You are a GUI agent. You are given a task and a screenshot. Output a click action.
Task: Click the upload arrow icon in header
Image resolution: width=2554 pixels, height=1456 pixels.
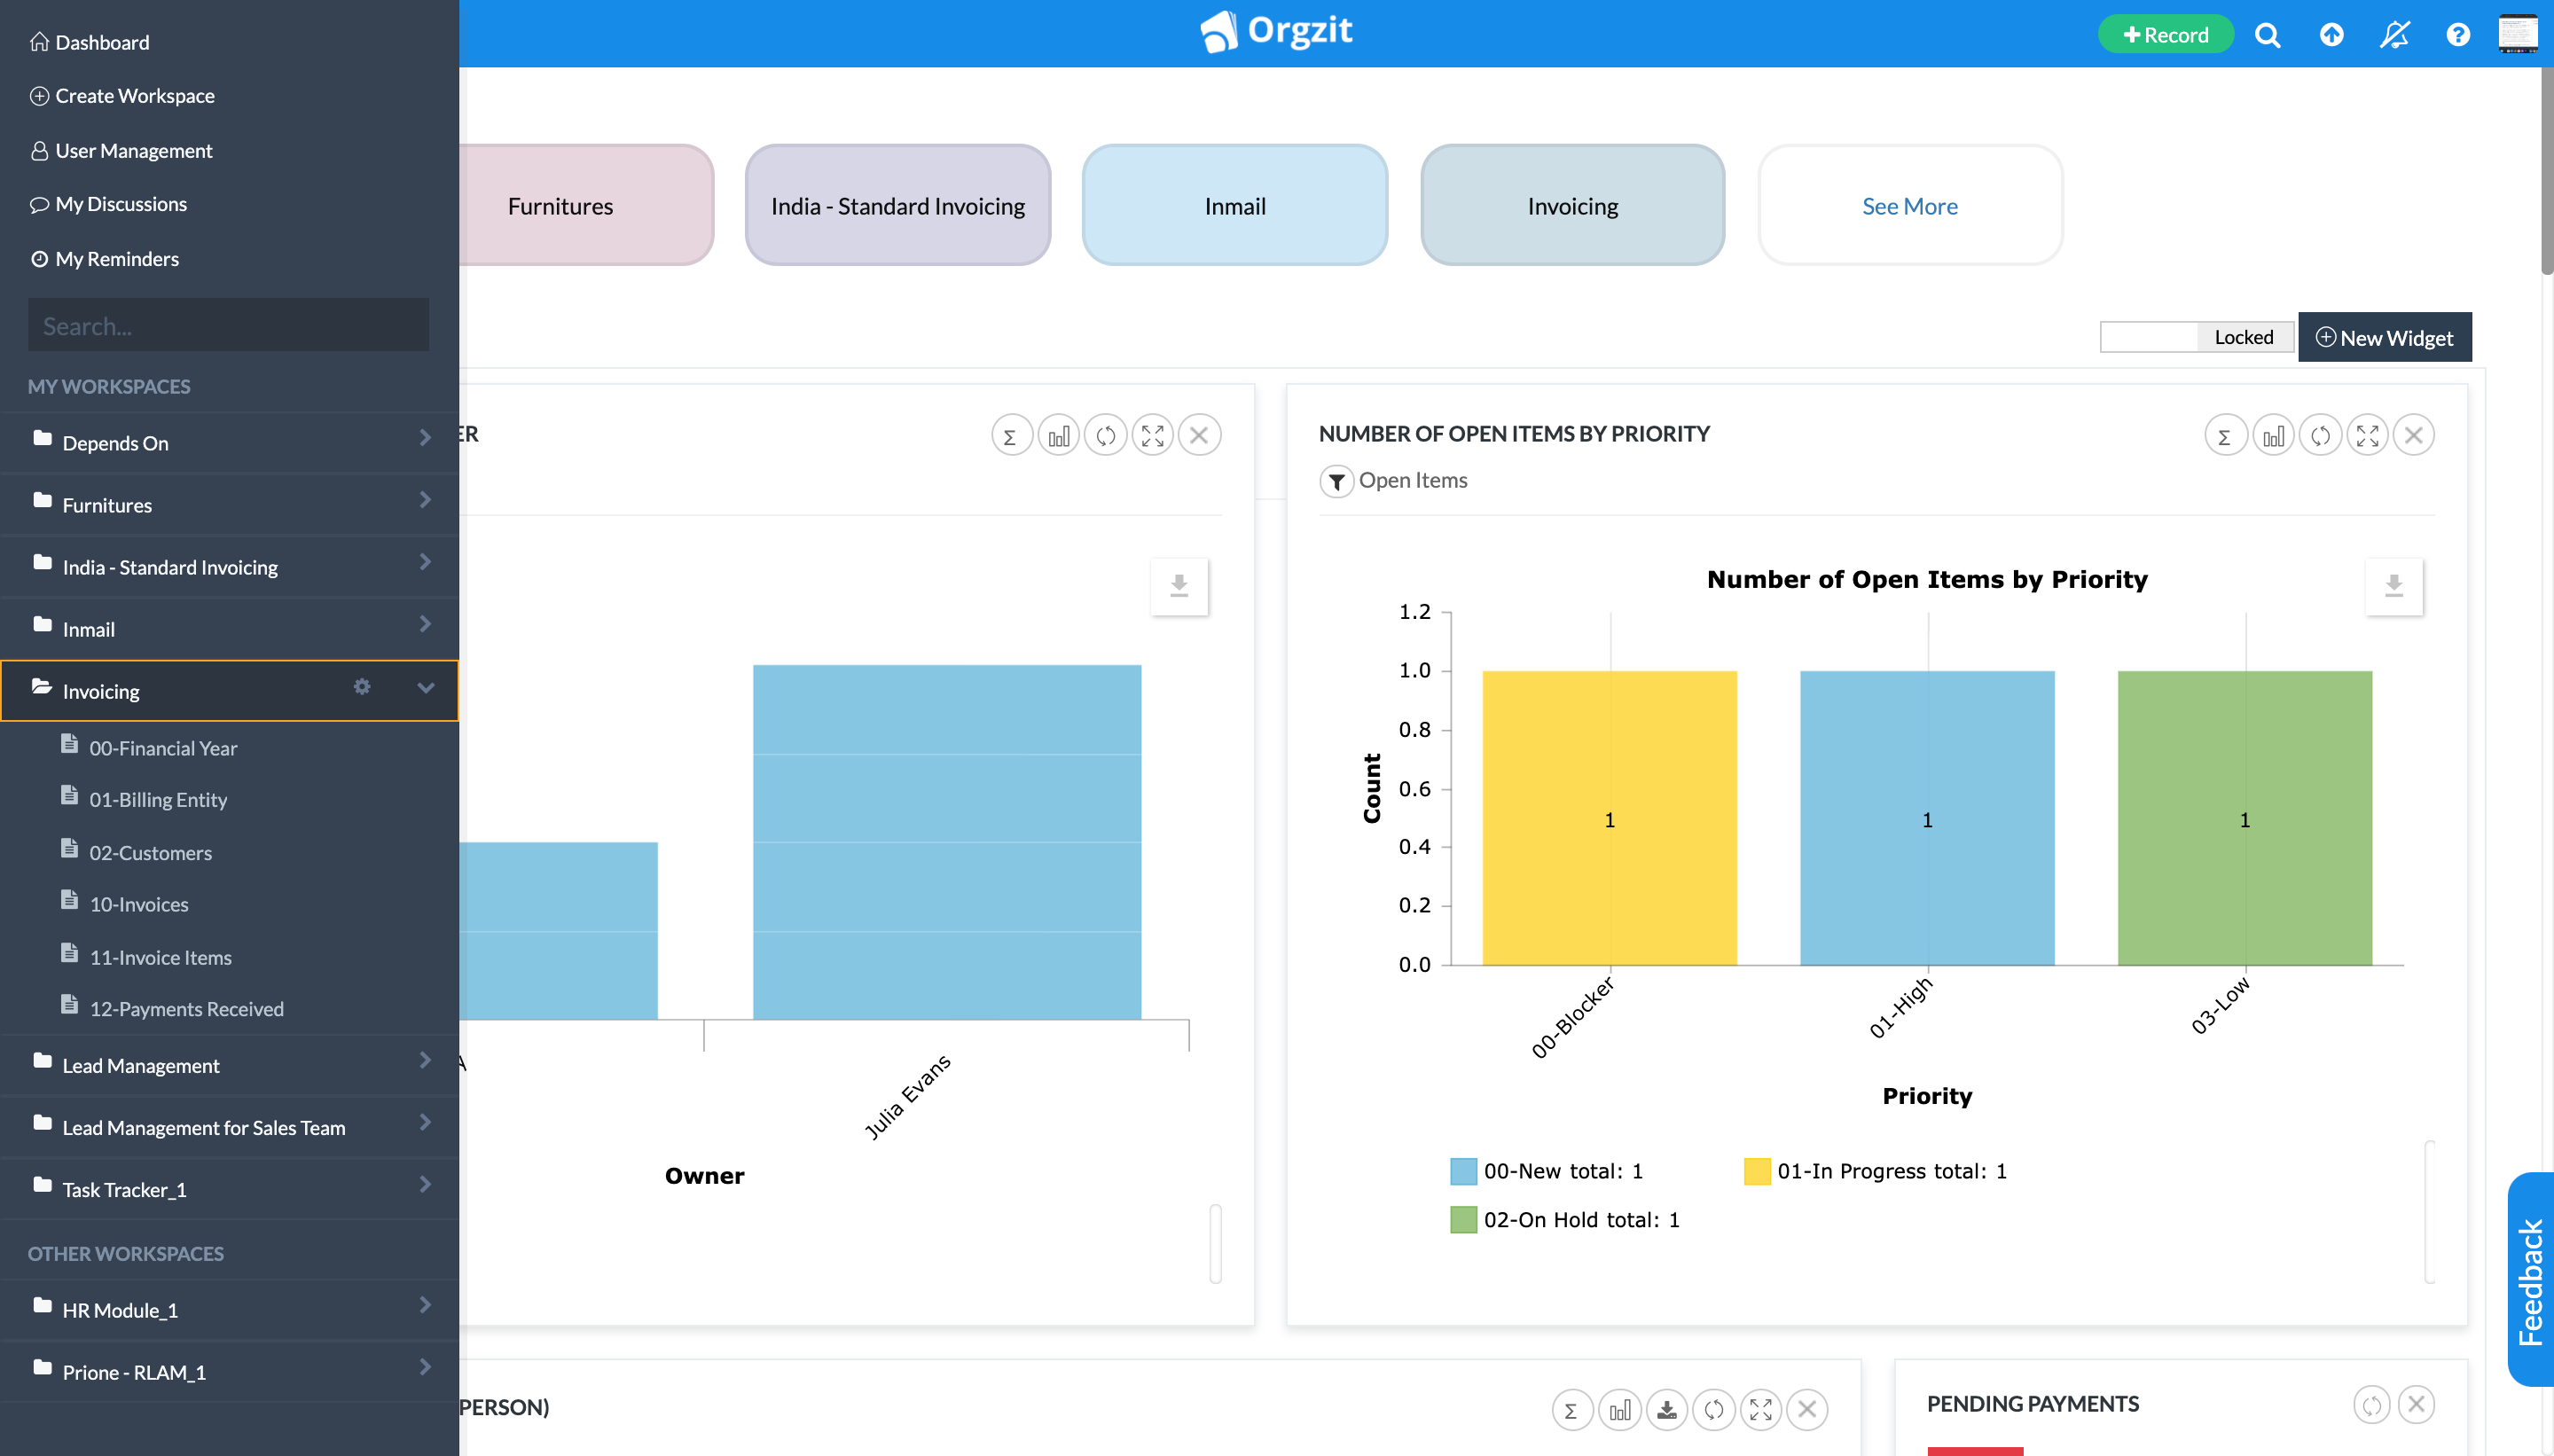click(2331, 35)
